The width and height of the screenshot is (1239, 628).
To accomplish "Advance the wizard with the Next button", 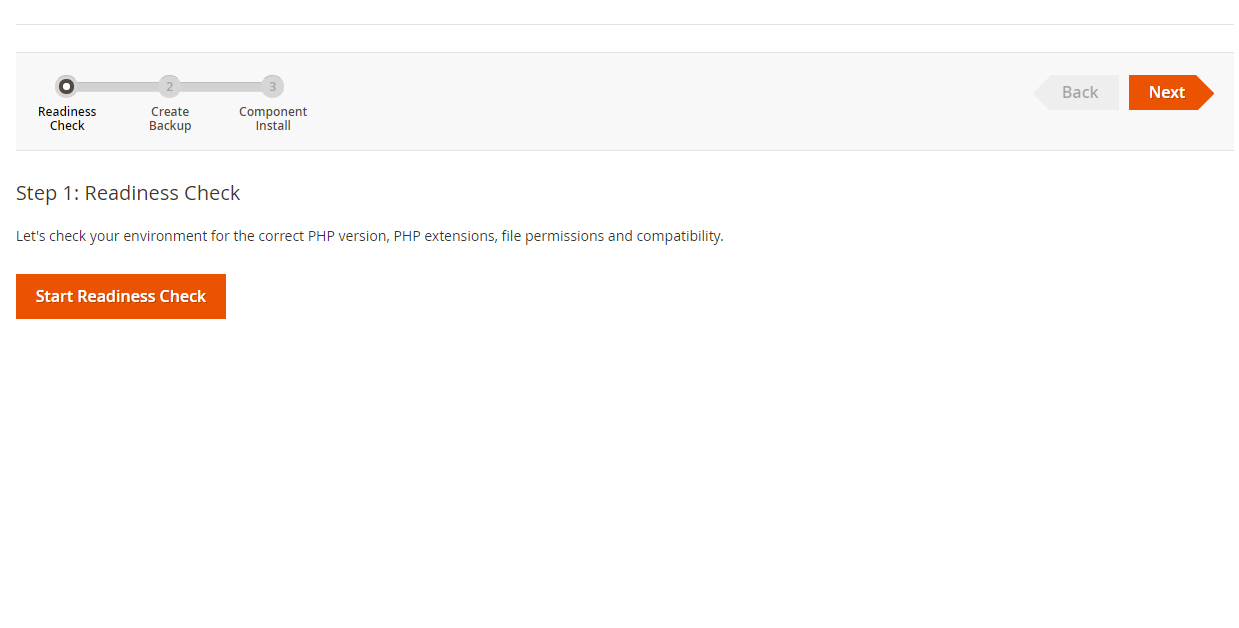I will pos(1166,92).
